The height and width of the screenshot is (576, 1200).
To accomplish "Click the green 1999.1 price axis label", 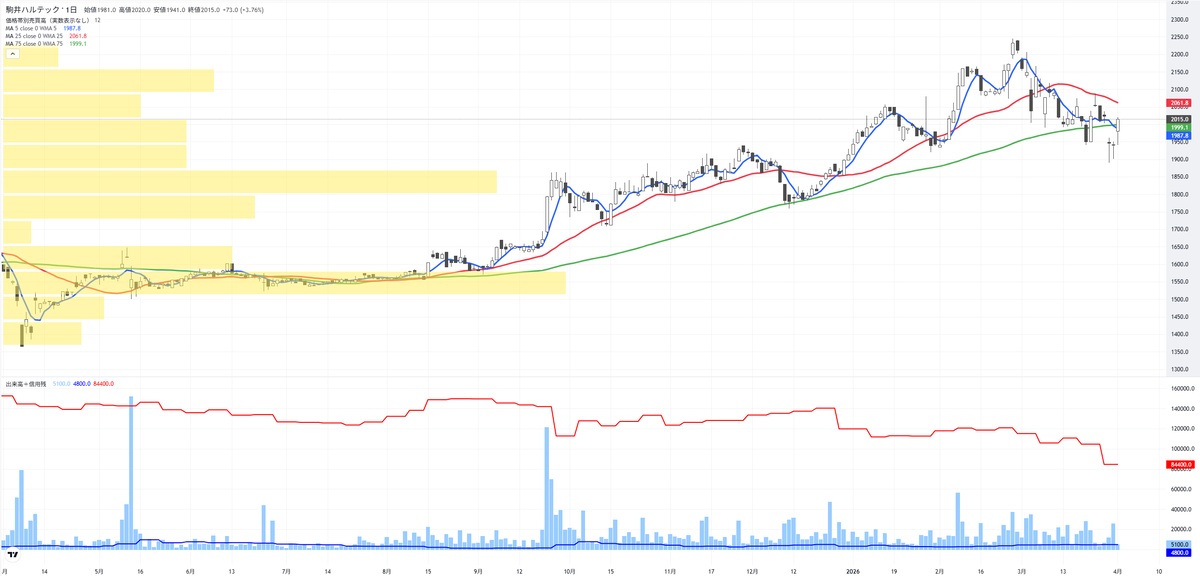I will click(1177, 128).
